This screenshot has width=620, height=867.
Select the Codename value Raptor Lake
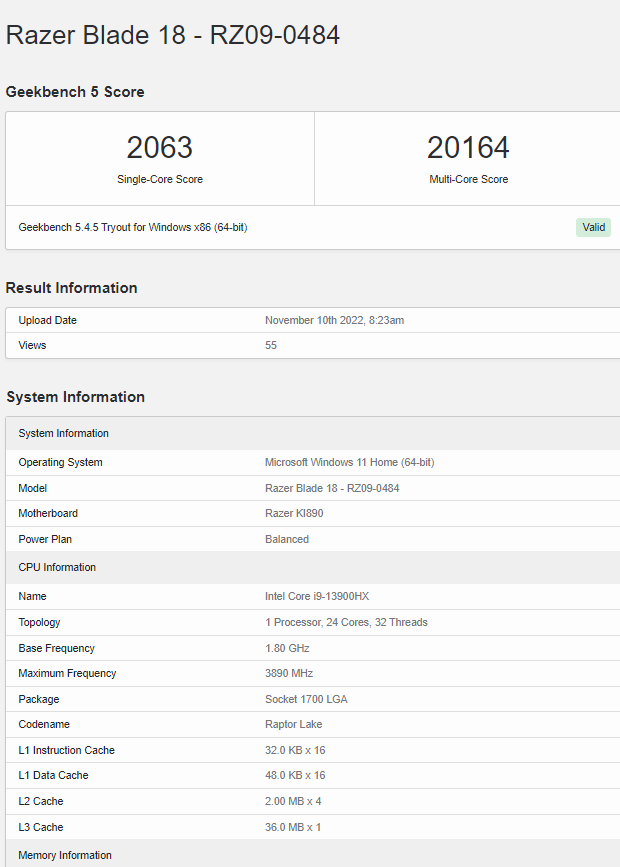[x=293, y=724]
